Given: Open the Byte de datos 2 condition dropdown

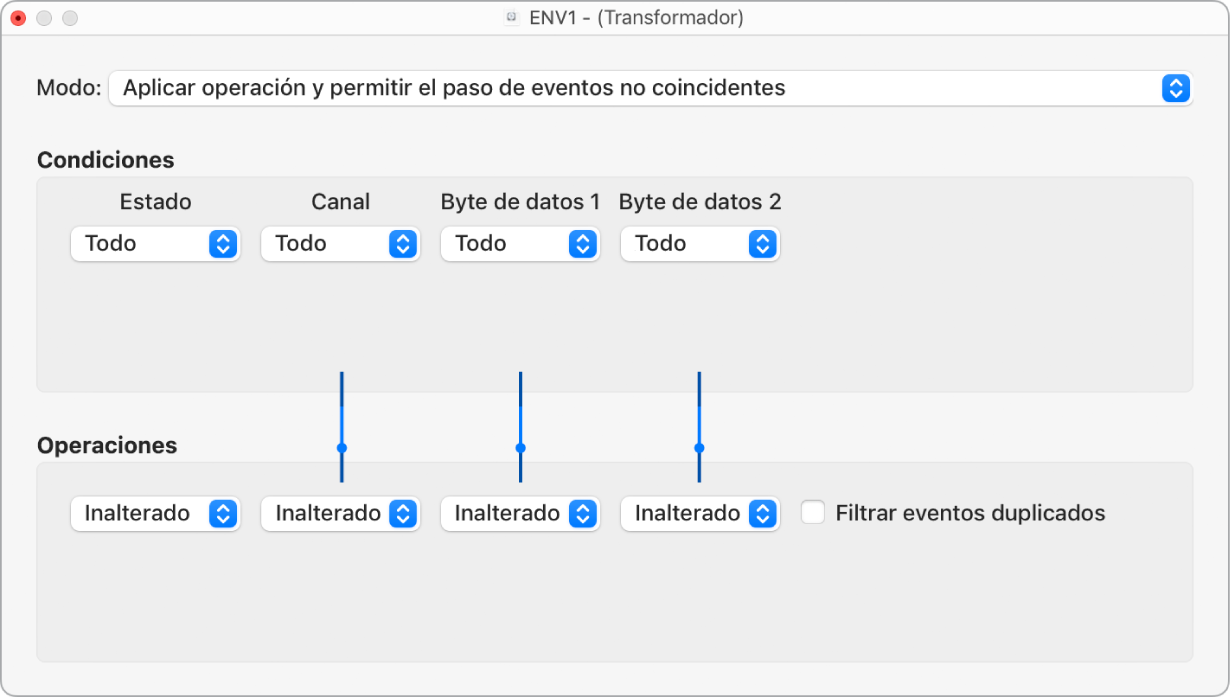Looking at the screenshot, I should [699, 244].
